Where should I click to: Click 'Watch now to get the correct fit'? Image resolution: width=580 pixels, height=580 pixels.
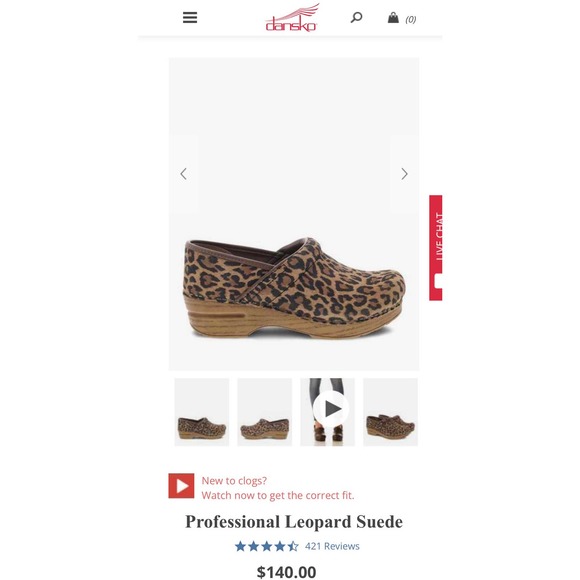pyautogui.click(x=278, y=495)
